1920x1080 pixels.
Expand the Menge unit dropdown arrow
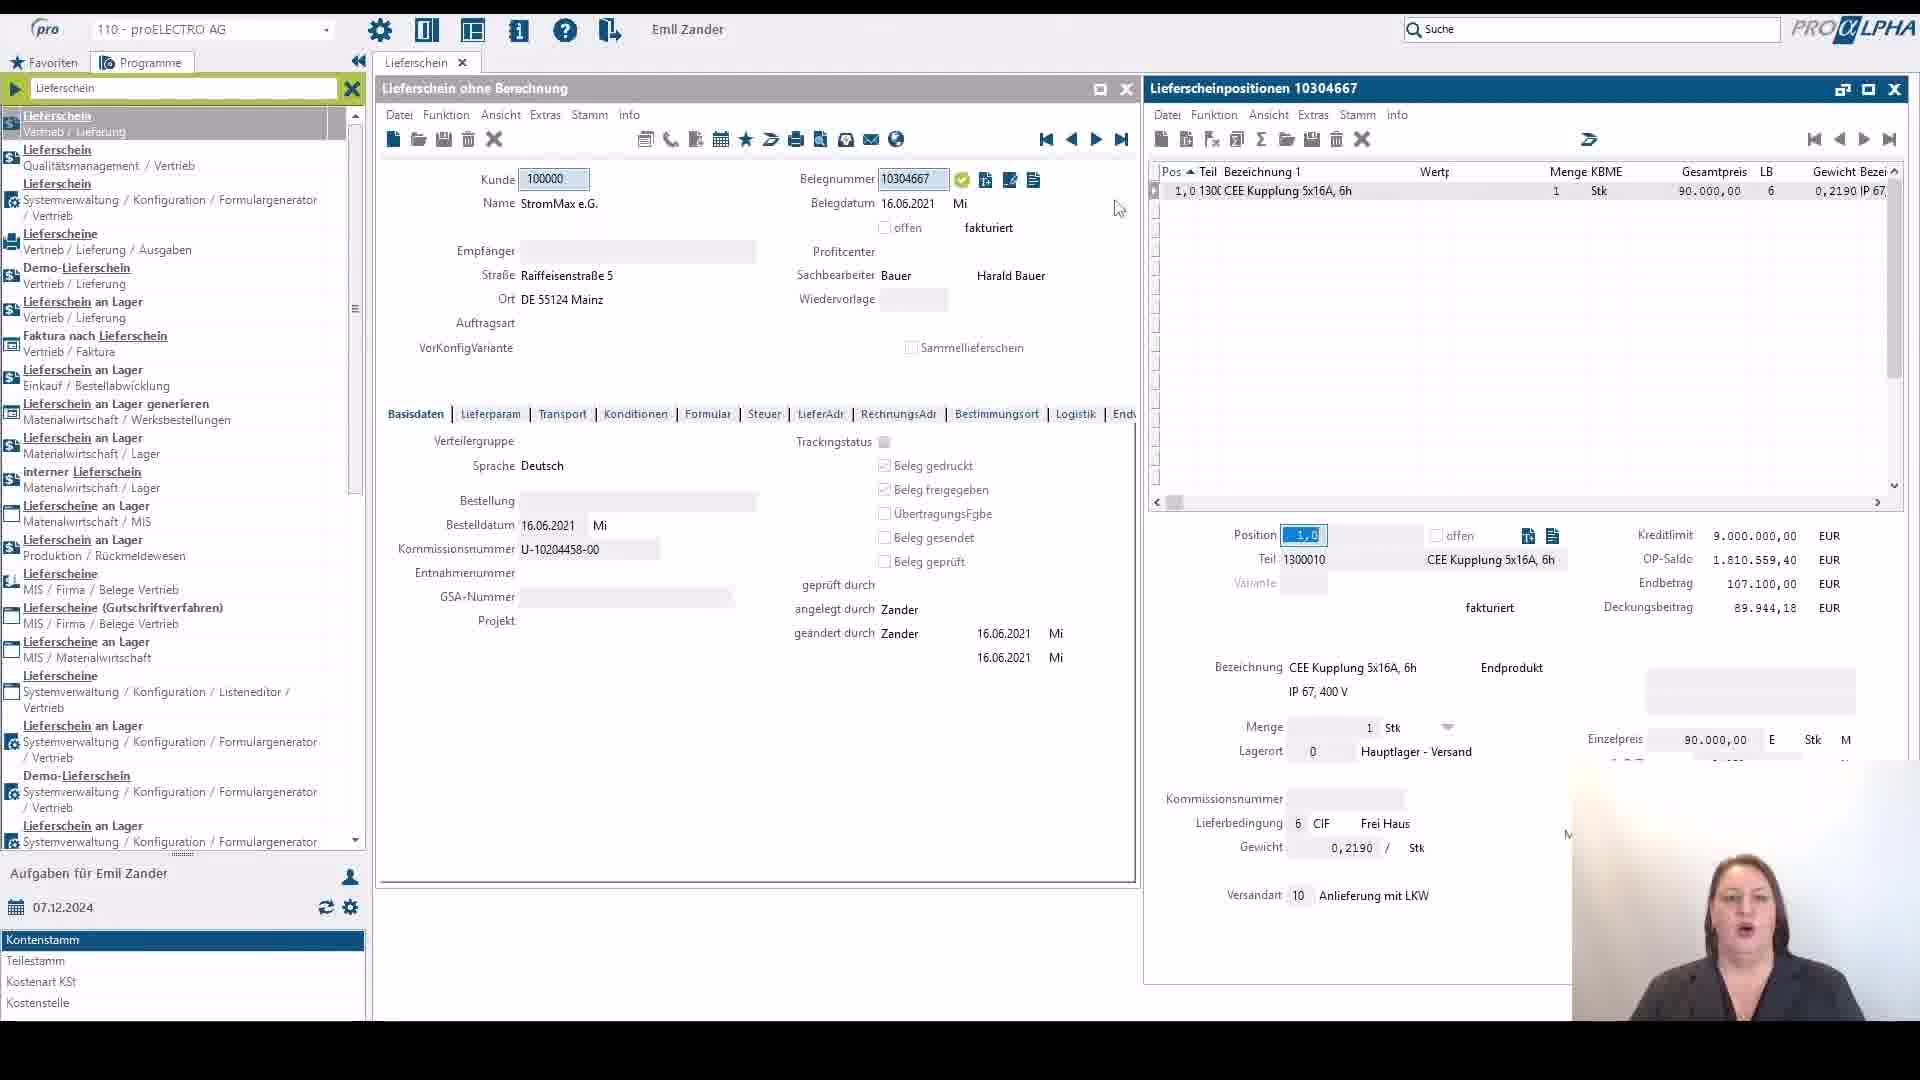pos(1447,727)
